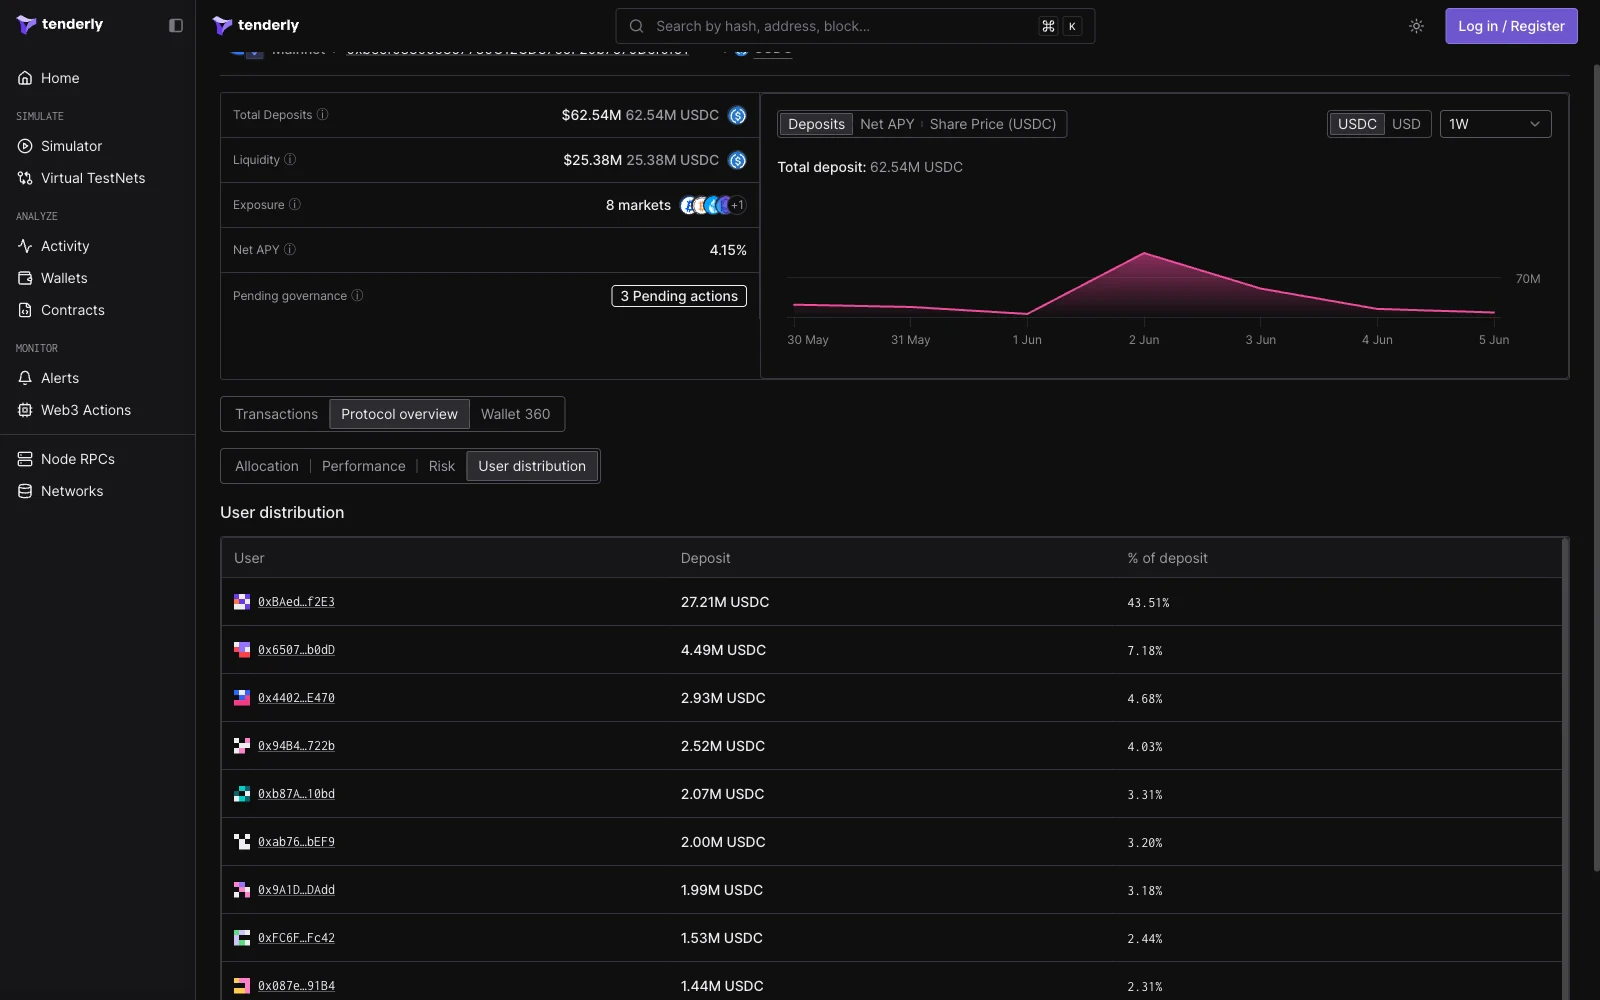The height and width of the screenshot is (1000, 1600).
Task: Click the Deposit column header
Action: [705, 558]
